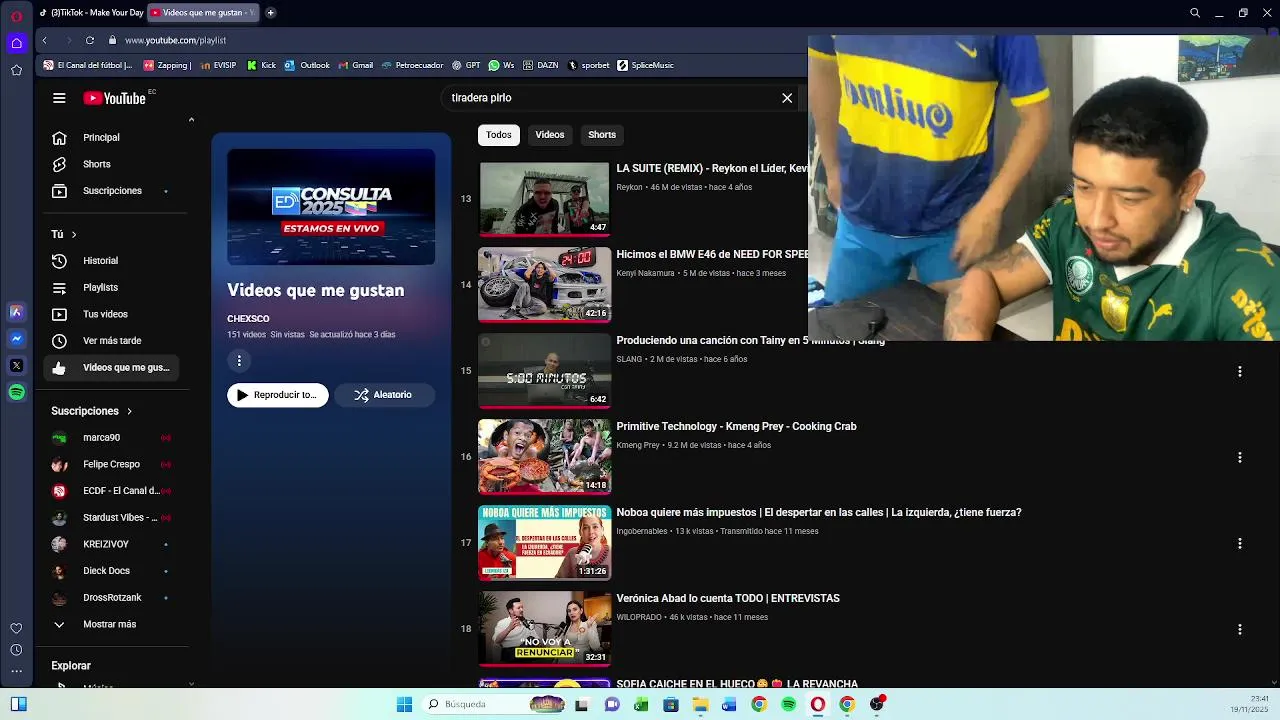The image size is (1280, 720).
Task: Open File Explorer from the taskbar
Action: point(700,704)
